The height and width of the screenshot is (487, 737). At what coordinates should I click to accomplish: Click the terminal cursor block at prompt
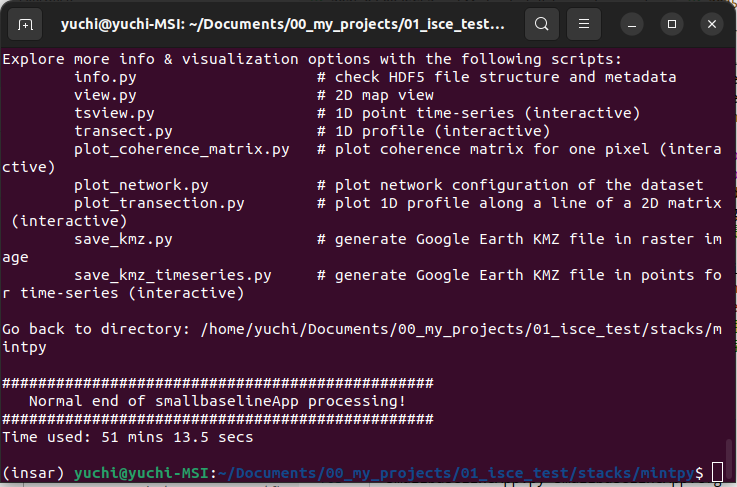(x=717, y=472)
